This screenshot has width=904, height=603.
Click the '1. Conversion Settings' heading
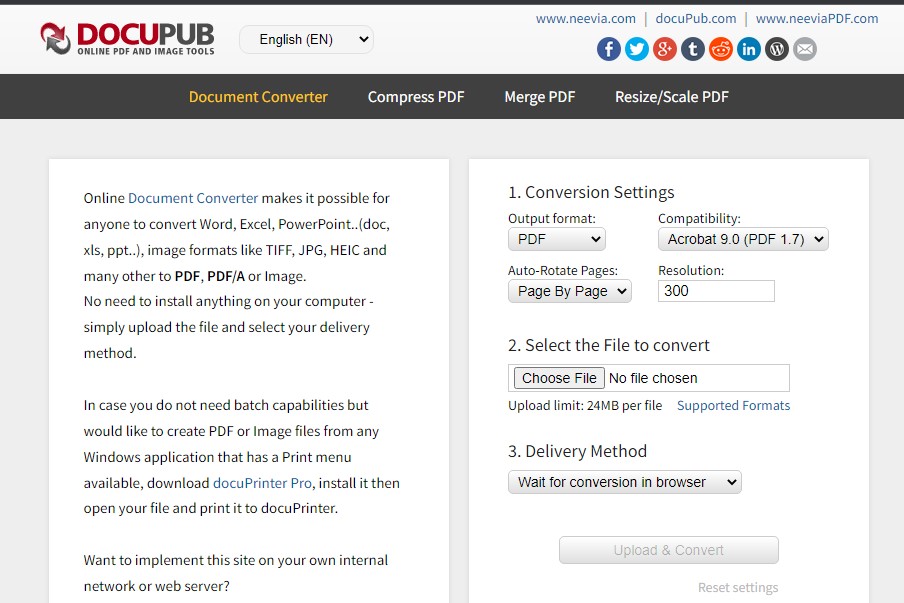591,192
